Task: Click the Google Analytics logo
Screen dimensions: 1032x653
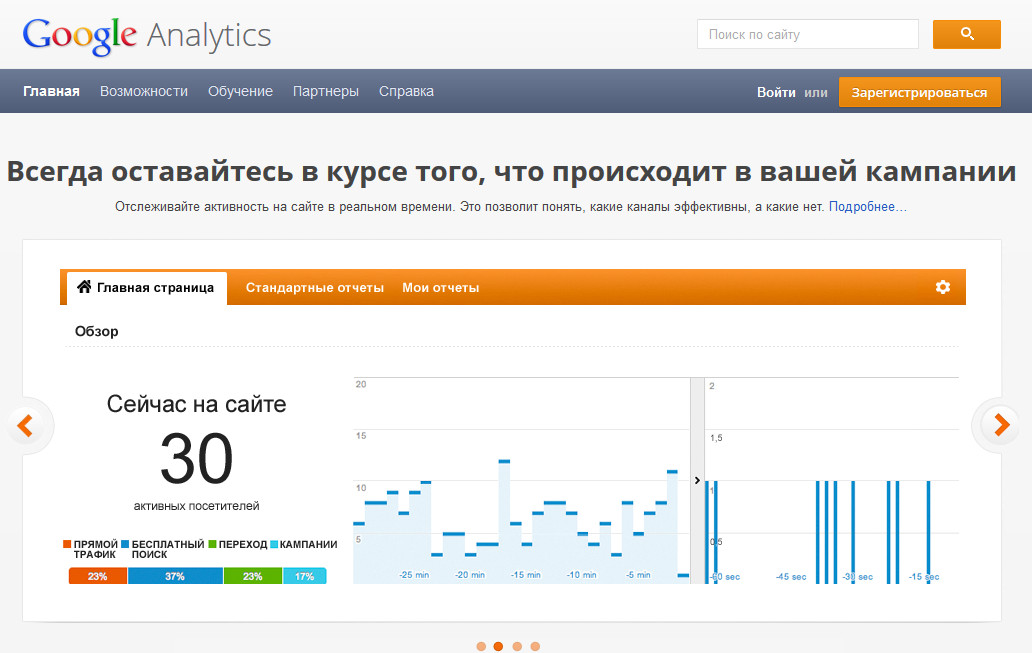Action: (147, 36)
